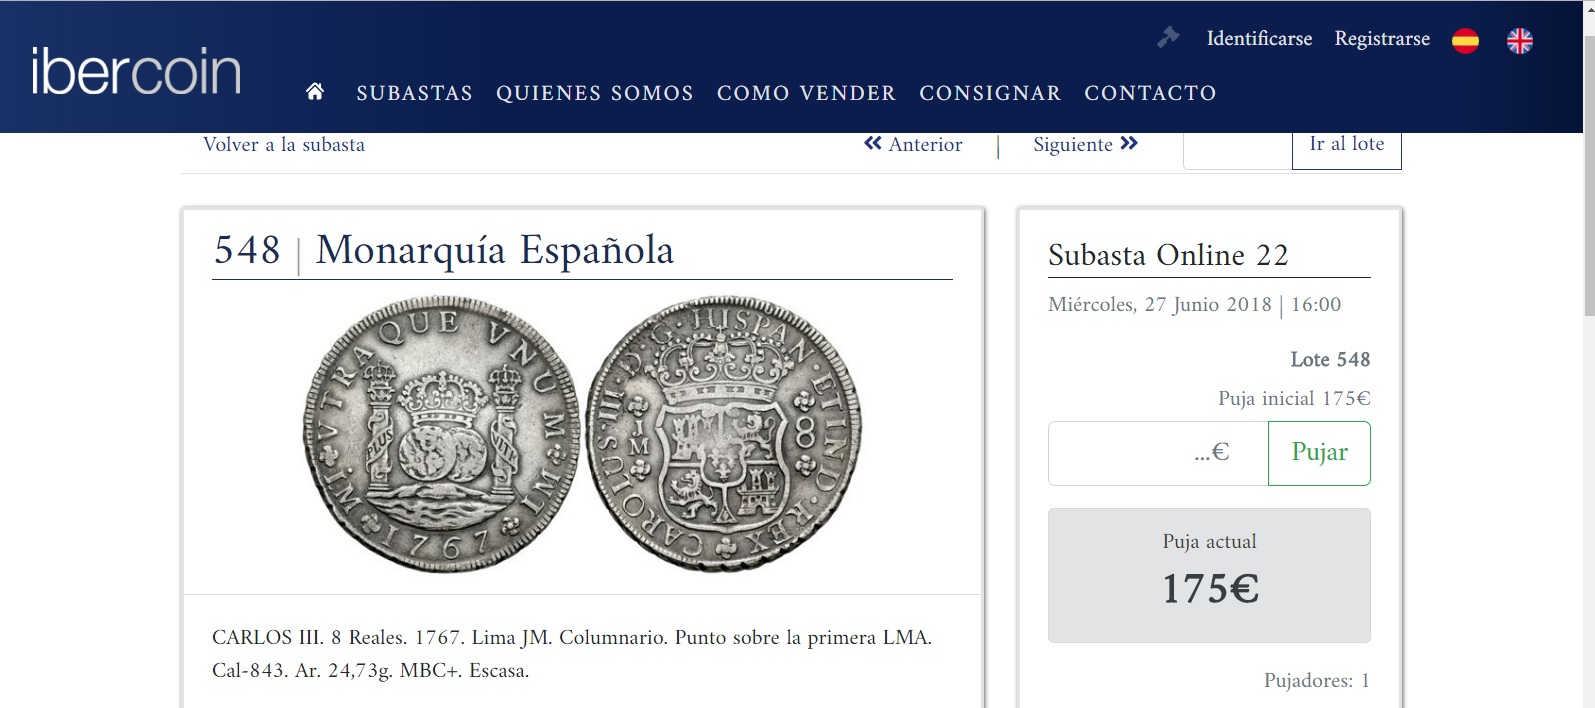Click the green Pujar bid button
The height and width of the screenshot is (708, 1595).
pos(1319,453)
